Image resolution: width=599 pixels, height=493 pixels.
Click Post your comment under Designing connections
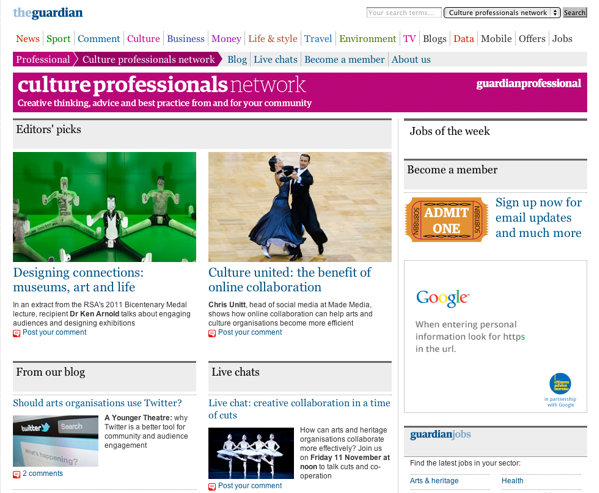(54, 332)
